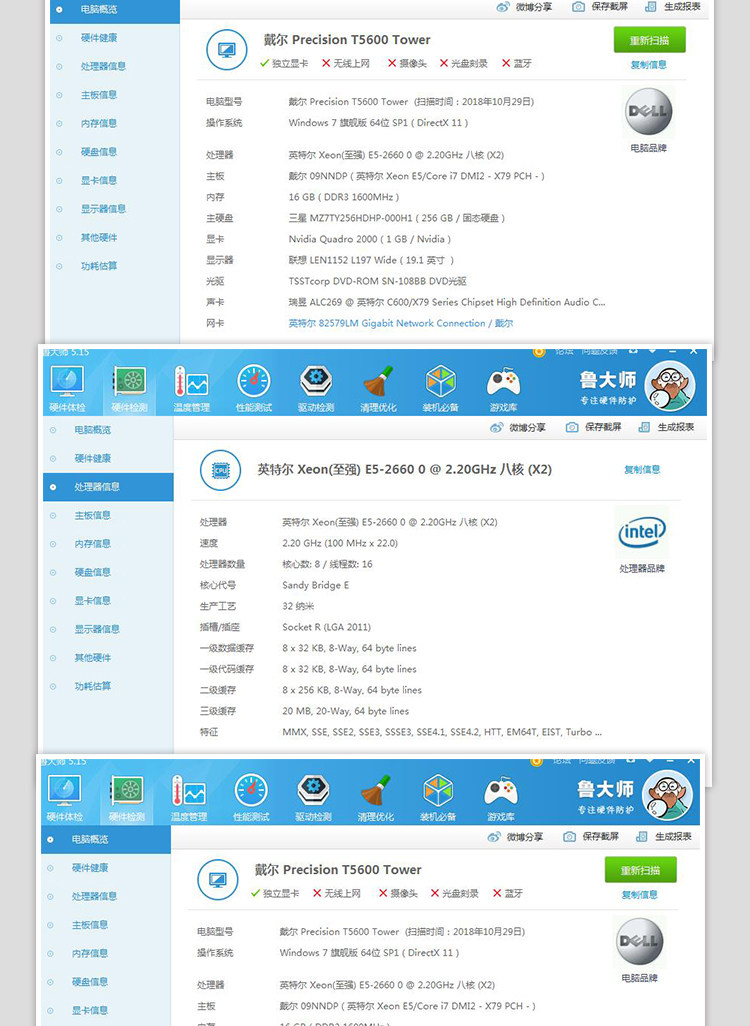Open 硬件体检 in the middle window toolbar

[67, 389]
